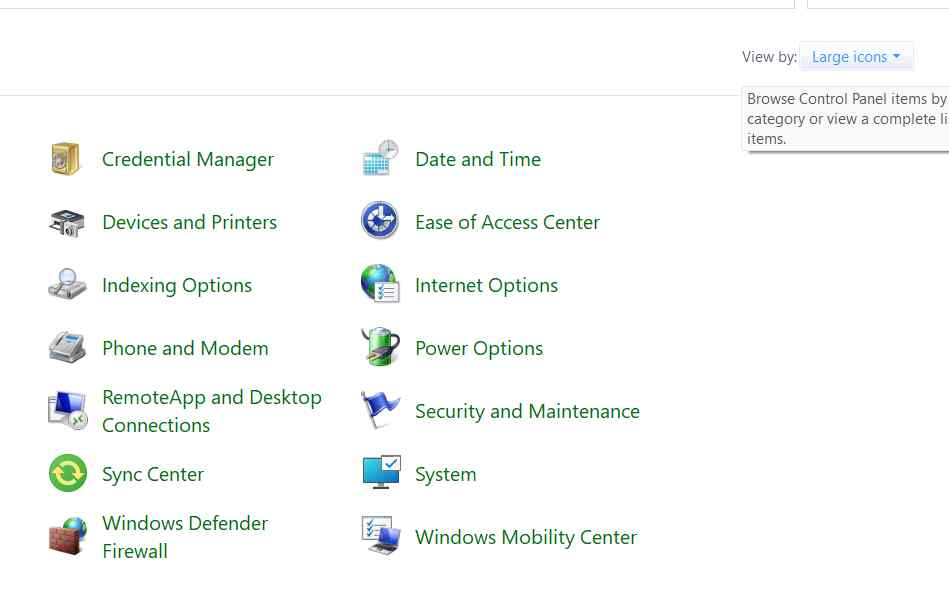This screenshot has height=590, width=949.
Task: Open the Power Options link
Action: pyautogui.click(x=479, y=348)
